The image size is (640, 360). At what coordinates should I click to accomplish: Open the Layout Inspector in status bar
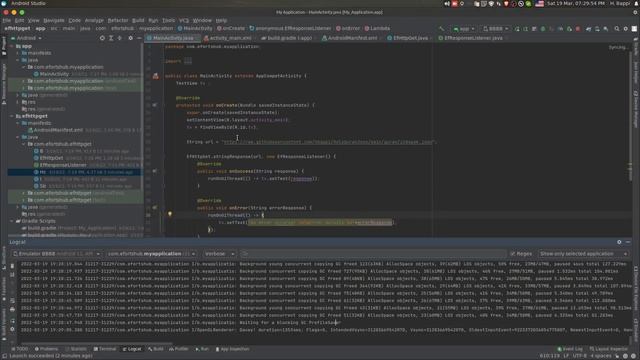click(609, 349)
